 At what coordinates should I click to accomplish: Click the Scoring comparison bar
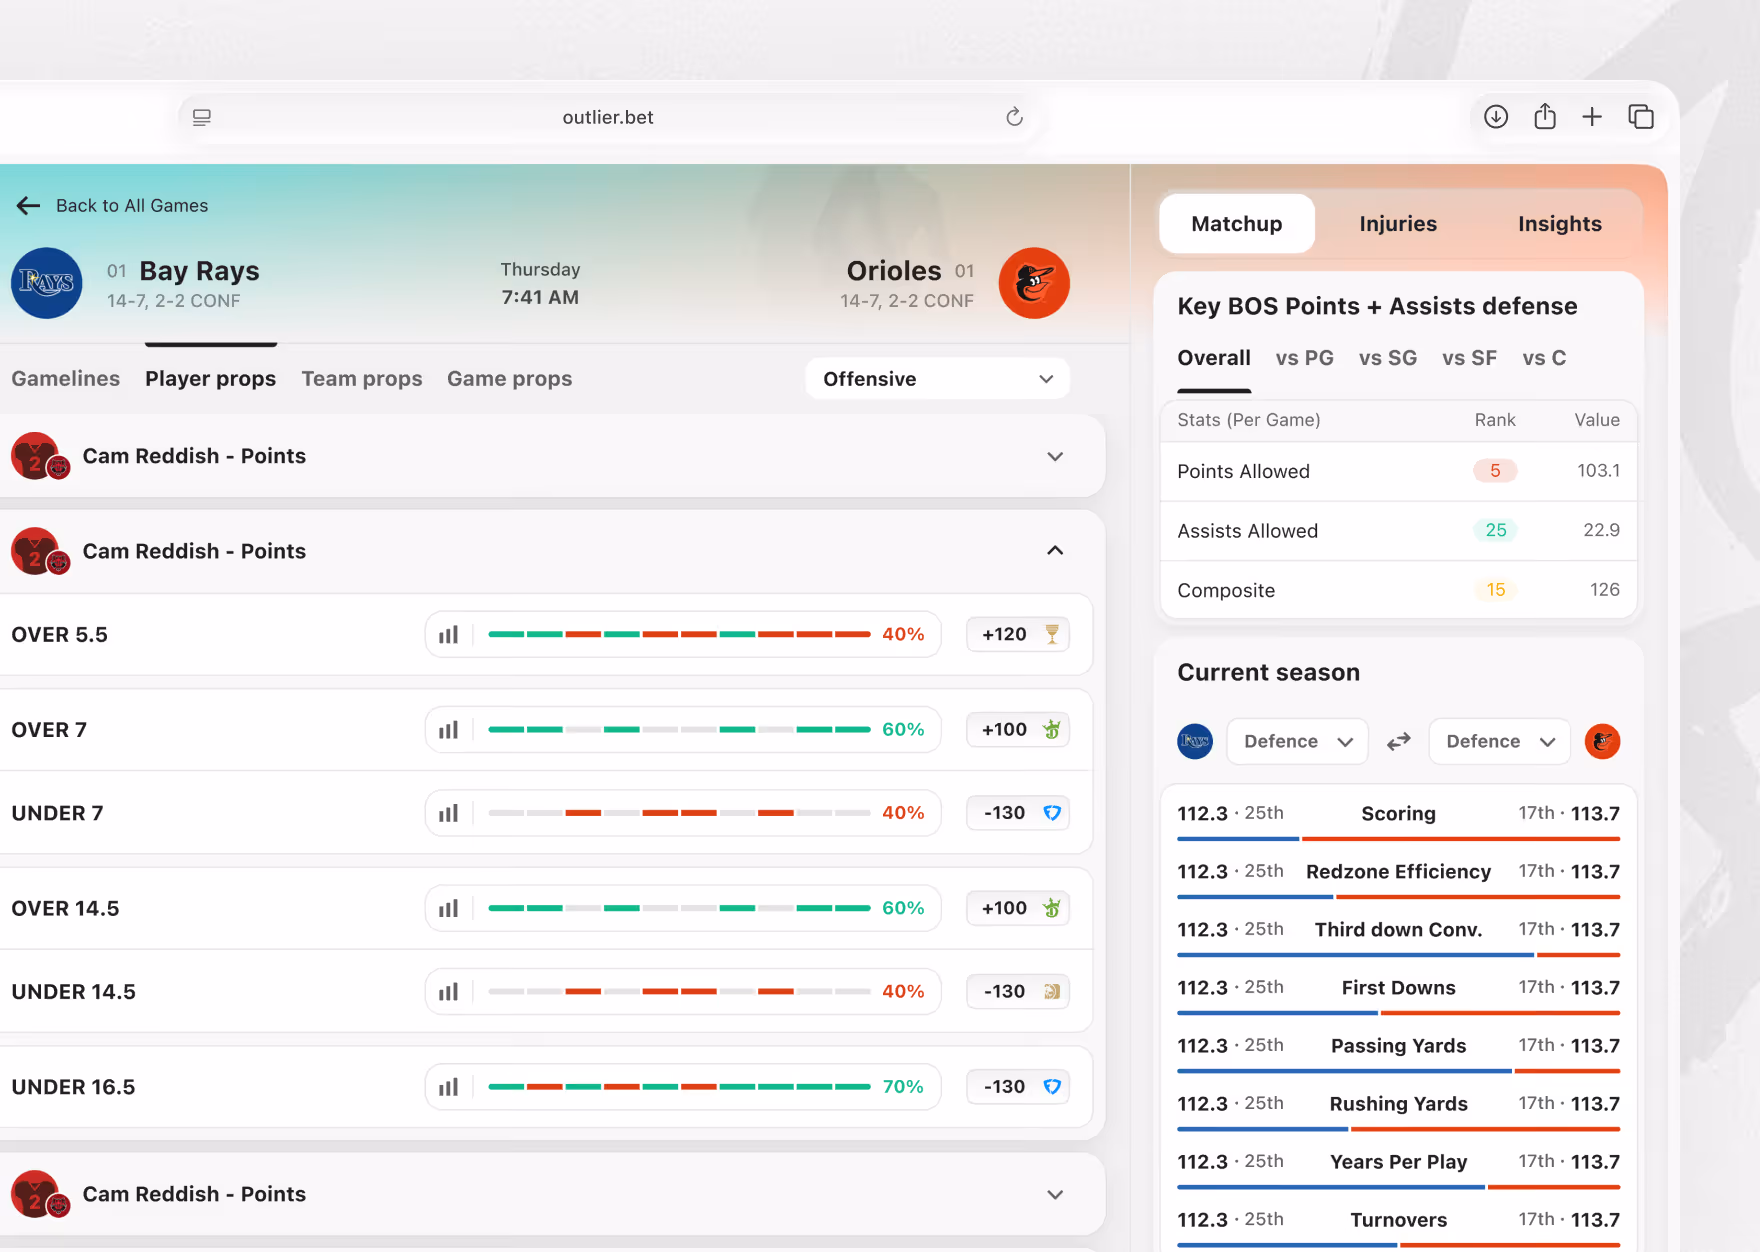tap(1398, 838)
